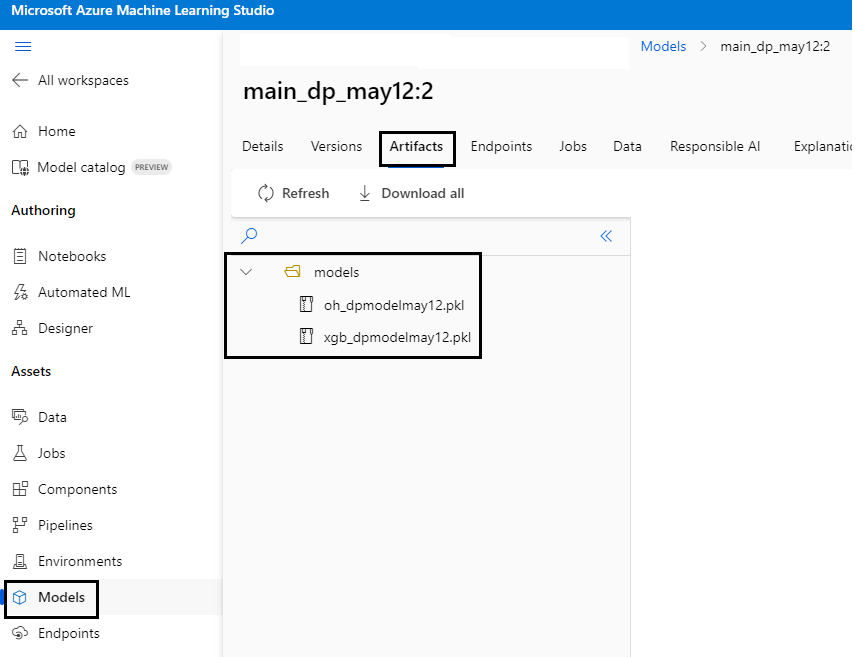
Task: Open Home in the sidebar
Action: pos(57,131)
